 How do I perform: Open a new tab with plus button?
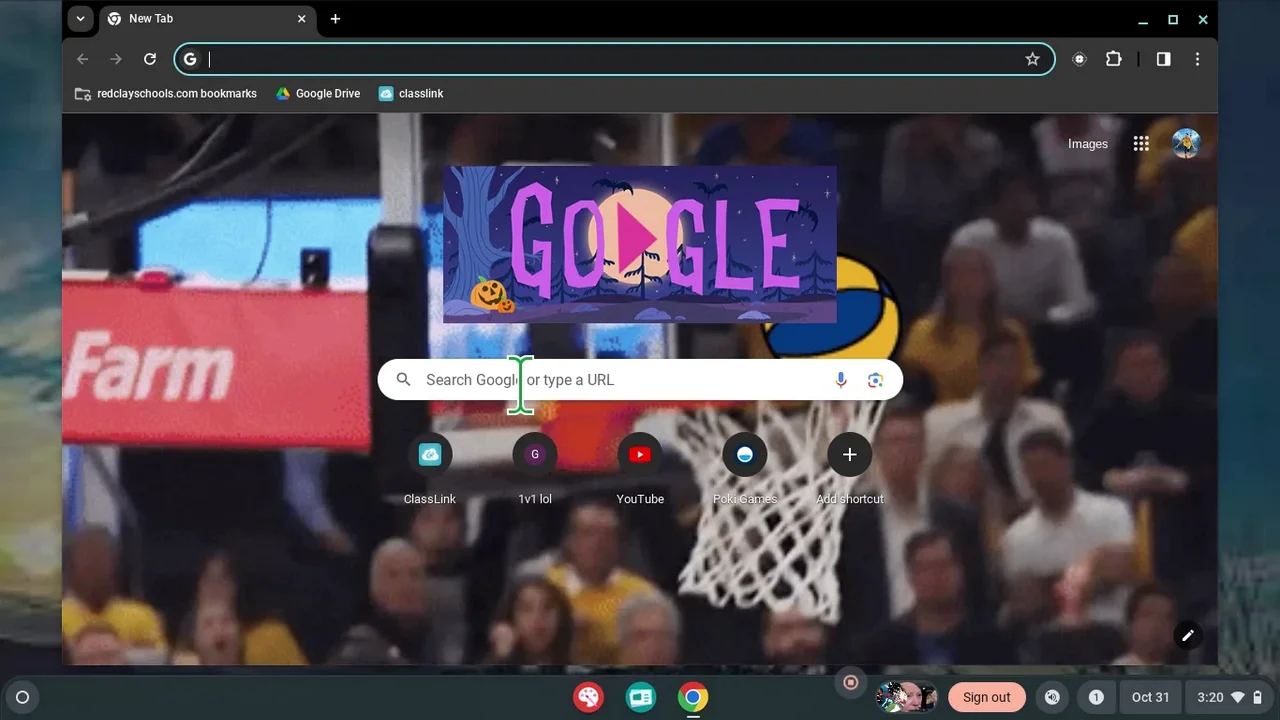click(x=335, y=19)
